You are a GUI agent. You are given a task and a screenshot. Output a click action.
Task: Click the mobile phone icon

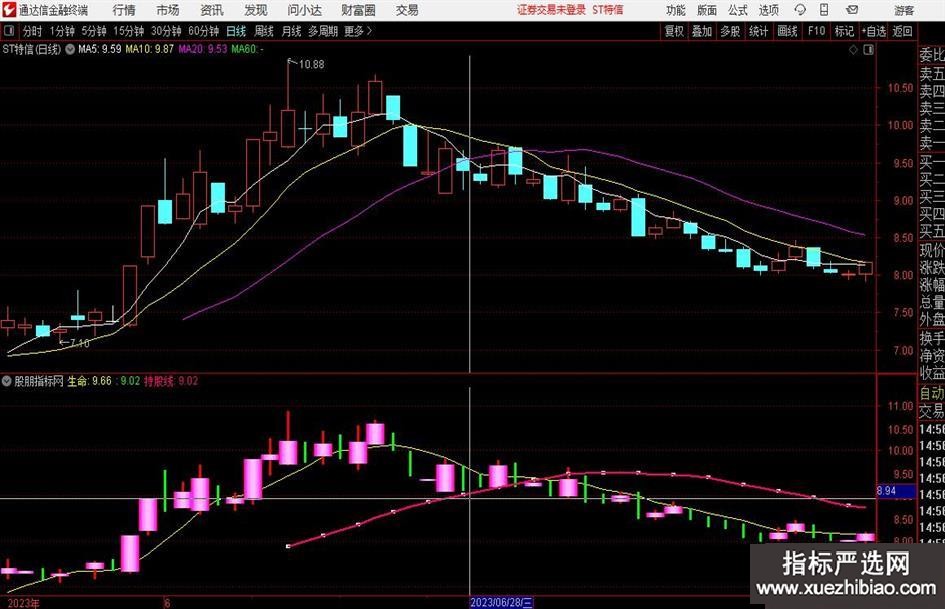pos(824,10)
